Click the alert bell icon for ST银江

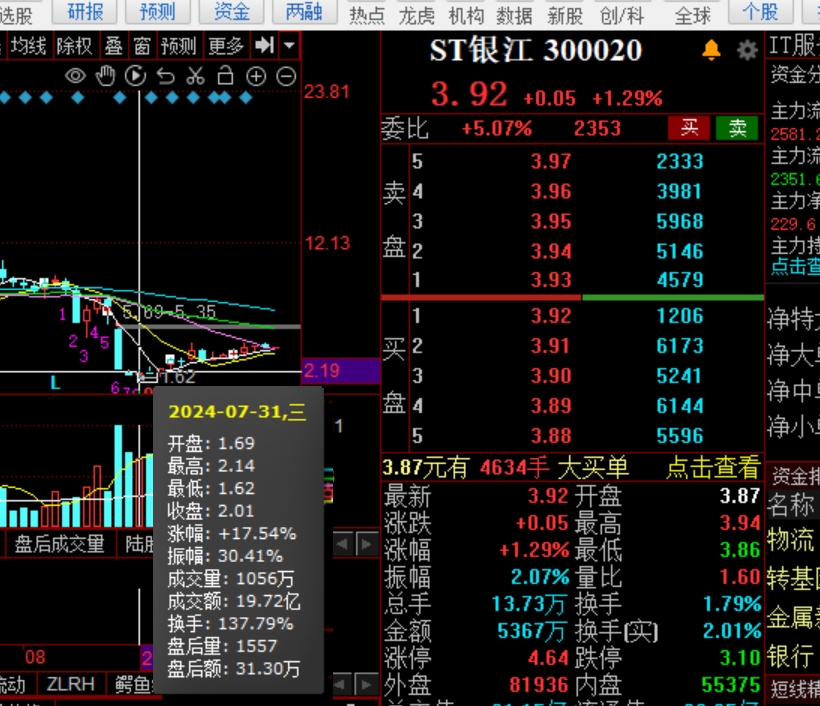711,50
